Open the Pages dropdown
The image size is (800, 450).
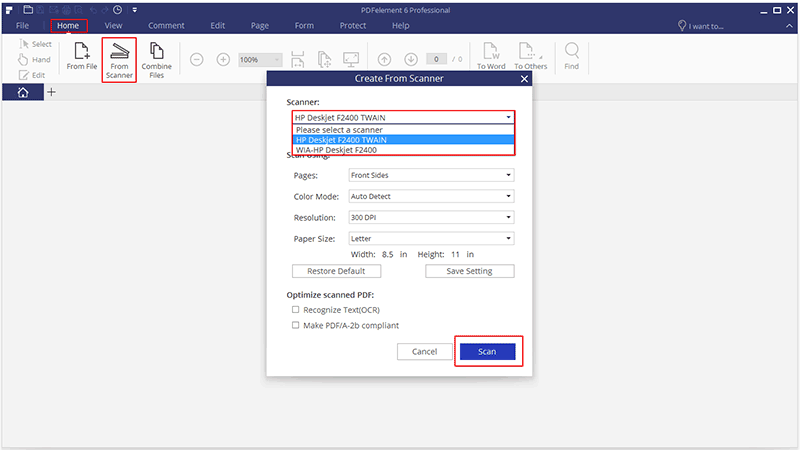coord(431,175)
